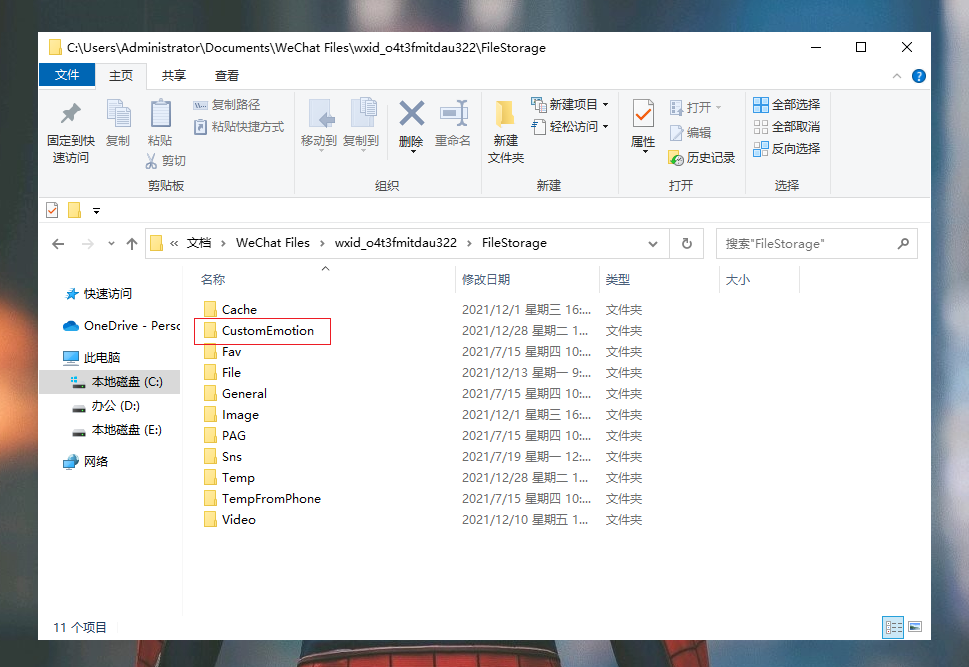Click the properties checkmark in quick access toolbar
The width and height of the screenshot is (969, 667).
pos(53,210)
